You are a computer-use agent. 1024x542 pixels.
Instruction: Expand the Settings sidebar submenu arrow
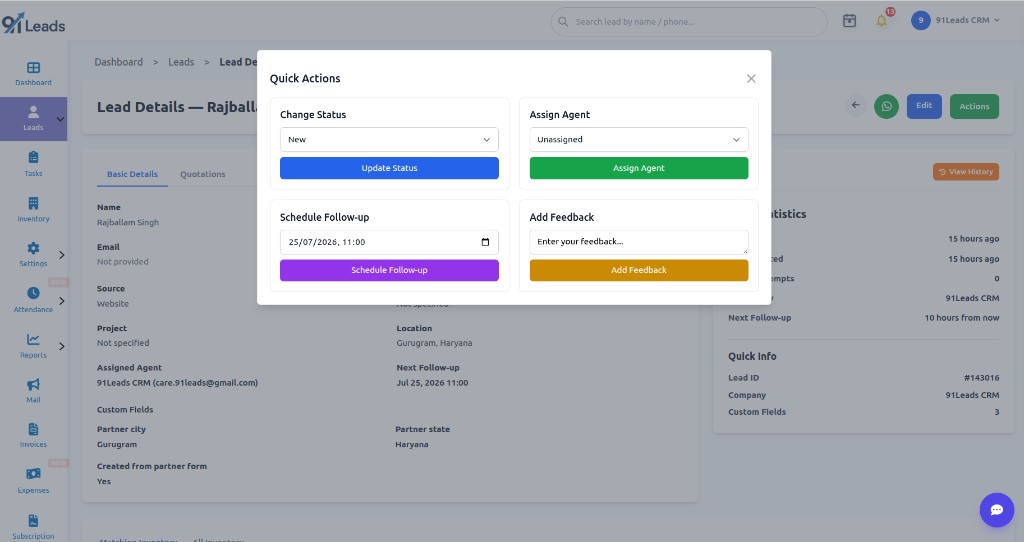point(61,255)
